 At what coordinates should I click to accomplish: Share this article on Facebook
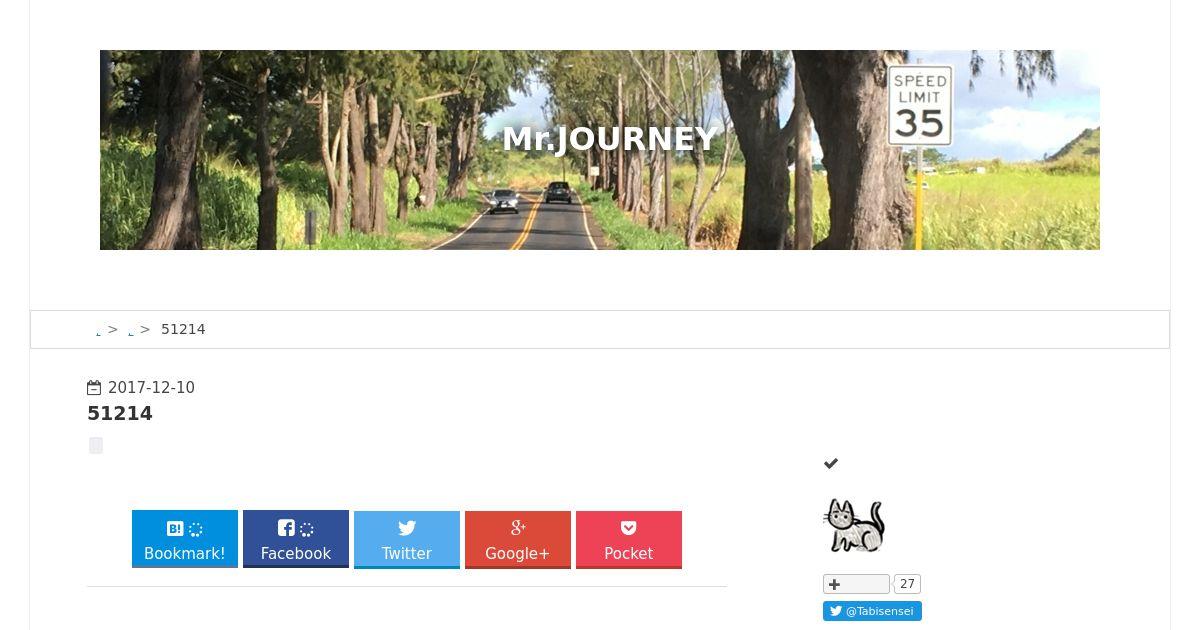coord(296,539)
